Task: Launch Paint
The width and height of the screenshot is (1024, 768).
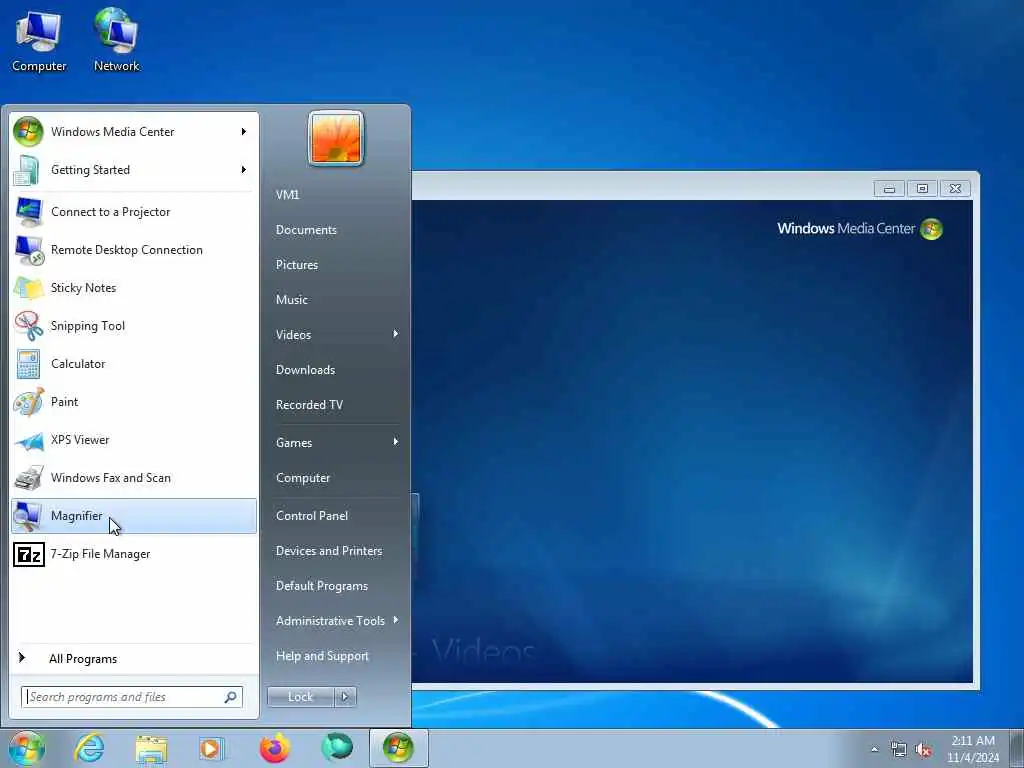Action: 134,402
